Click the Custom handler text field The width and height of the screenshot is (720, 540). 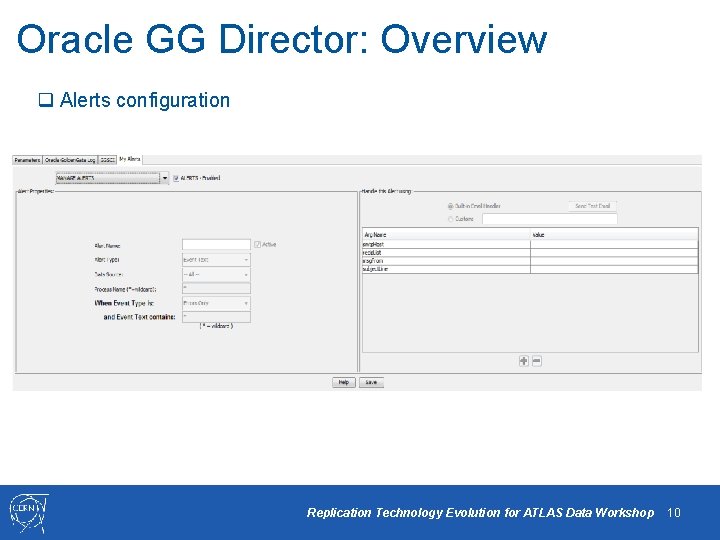point(550,219)
